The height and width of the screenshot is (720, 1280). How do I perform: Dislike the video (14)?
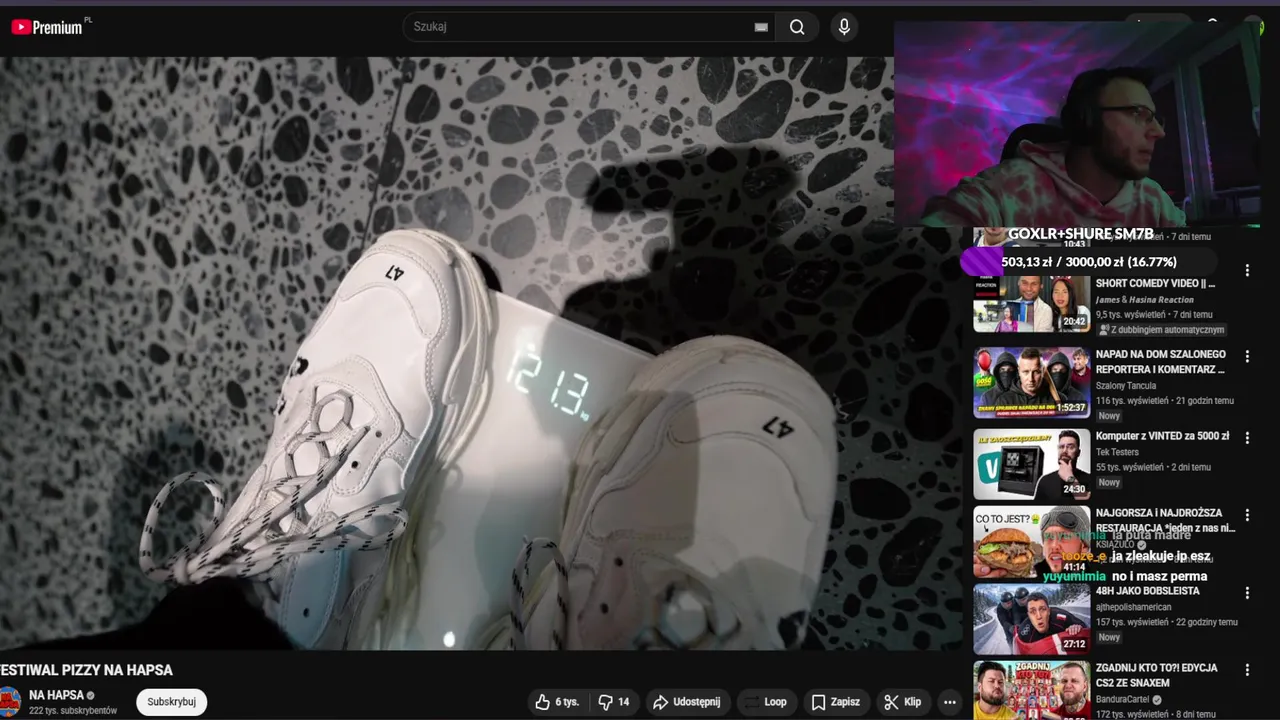(x=614, y=702)
